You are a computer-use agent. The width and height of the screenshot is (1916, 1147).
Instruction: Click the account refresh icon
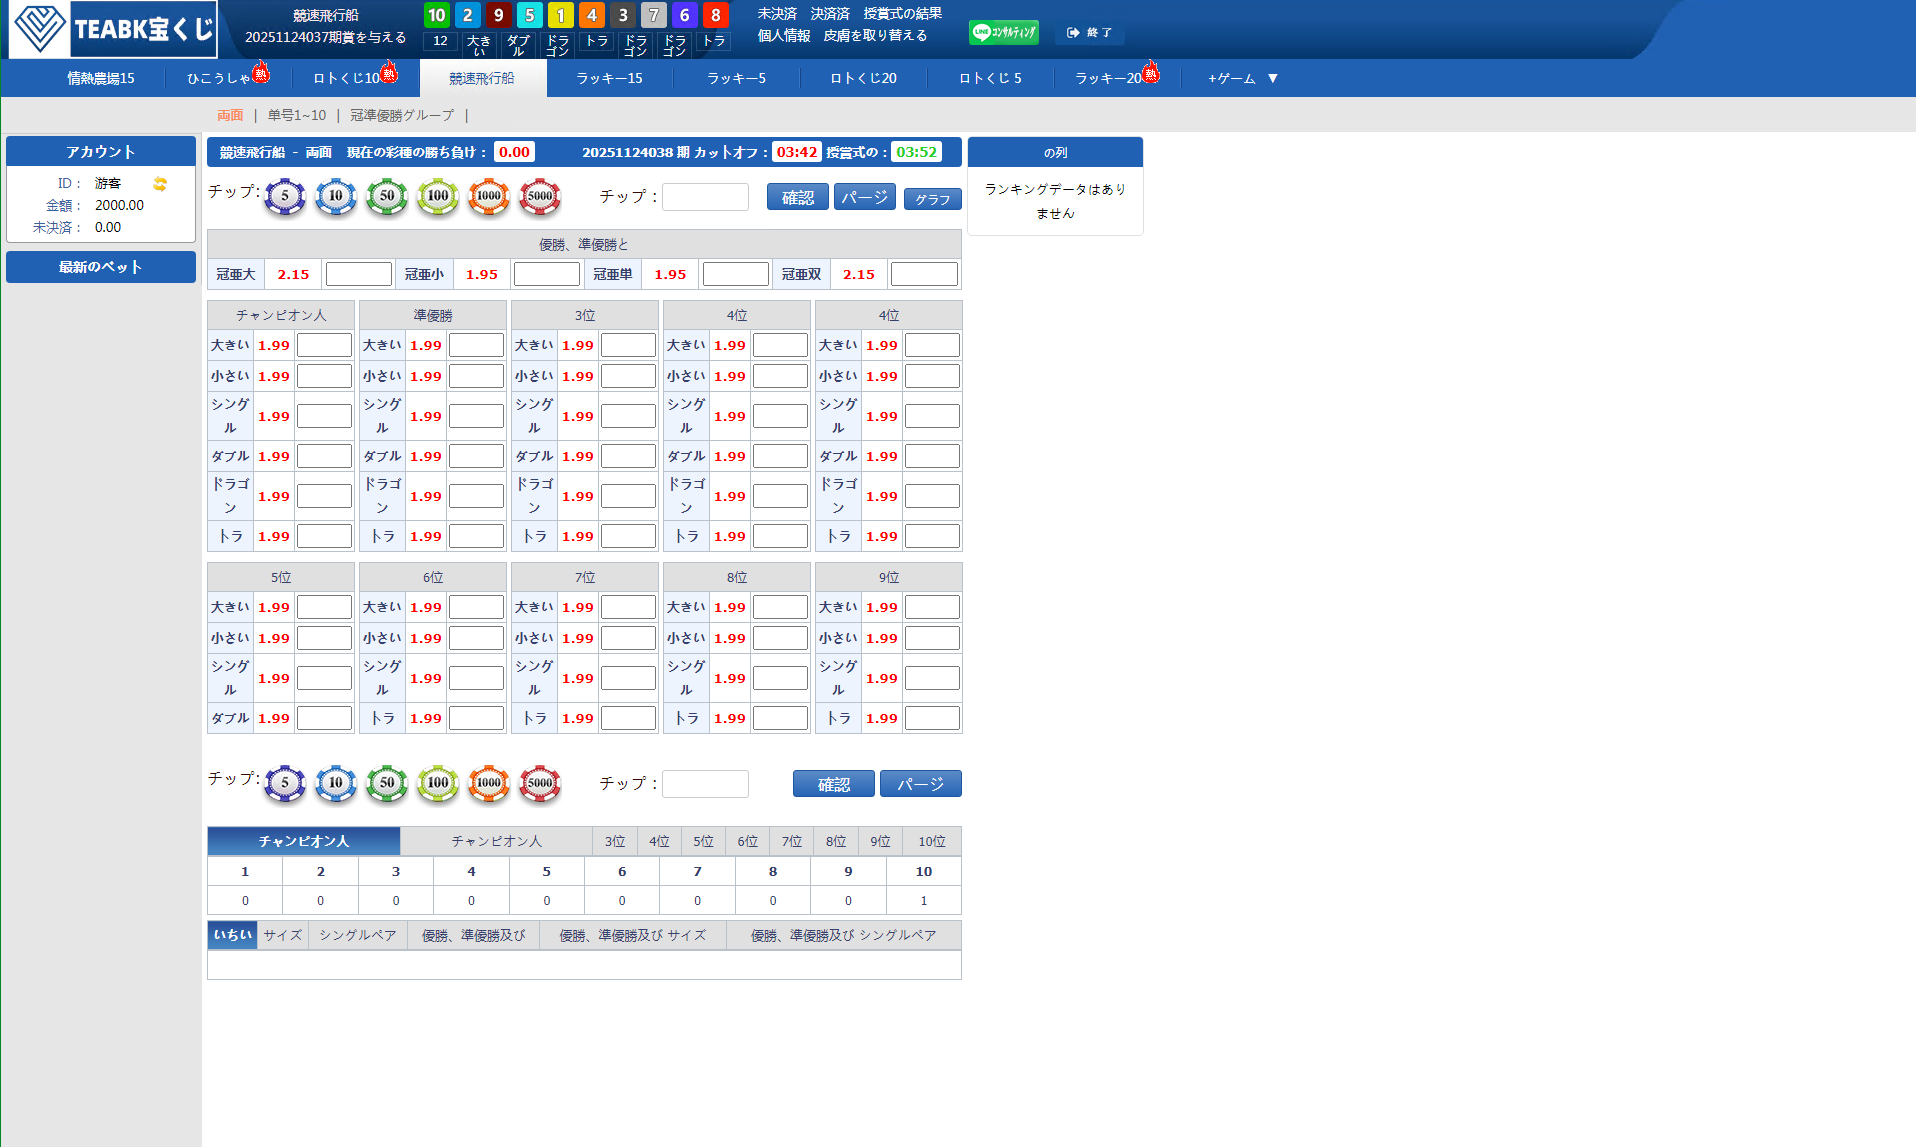160,184
